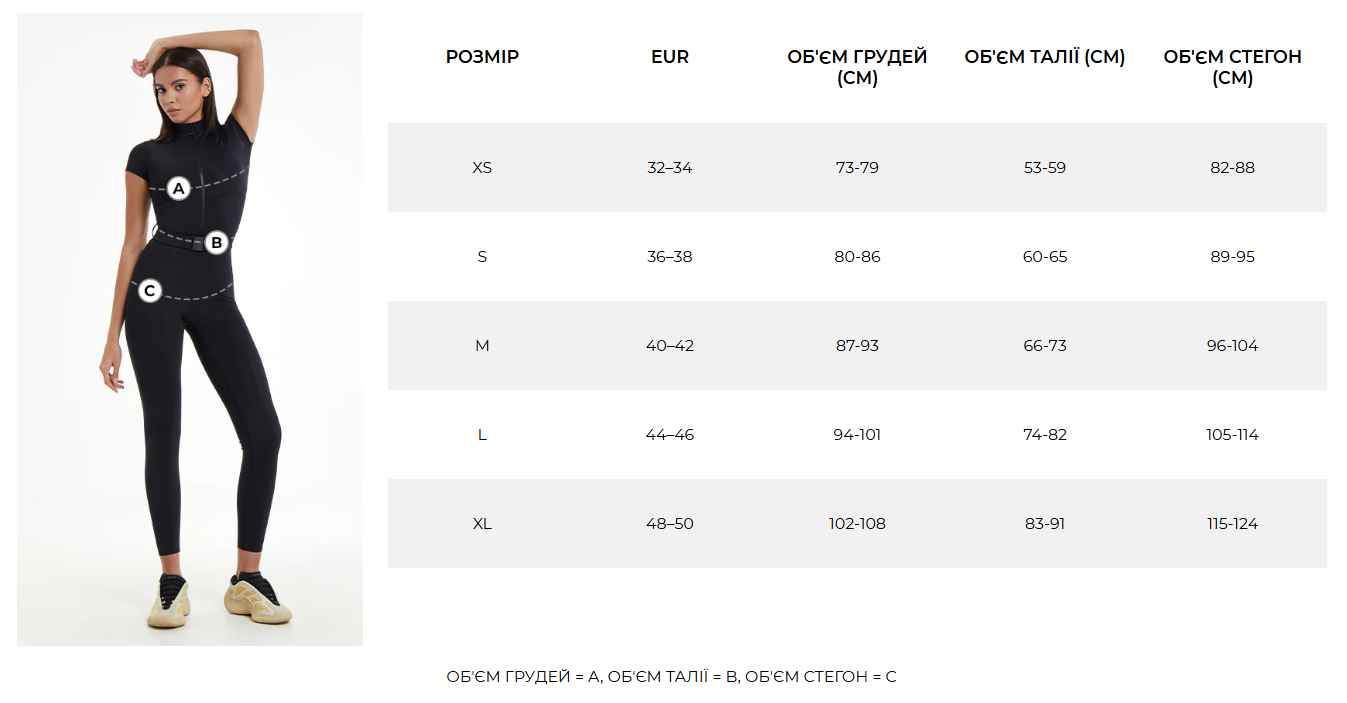The width and height of the screenshot is (1347, 703).
Task: Click the A chest marker on the model
Action: tap(178, 187)
